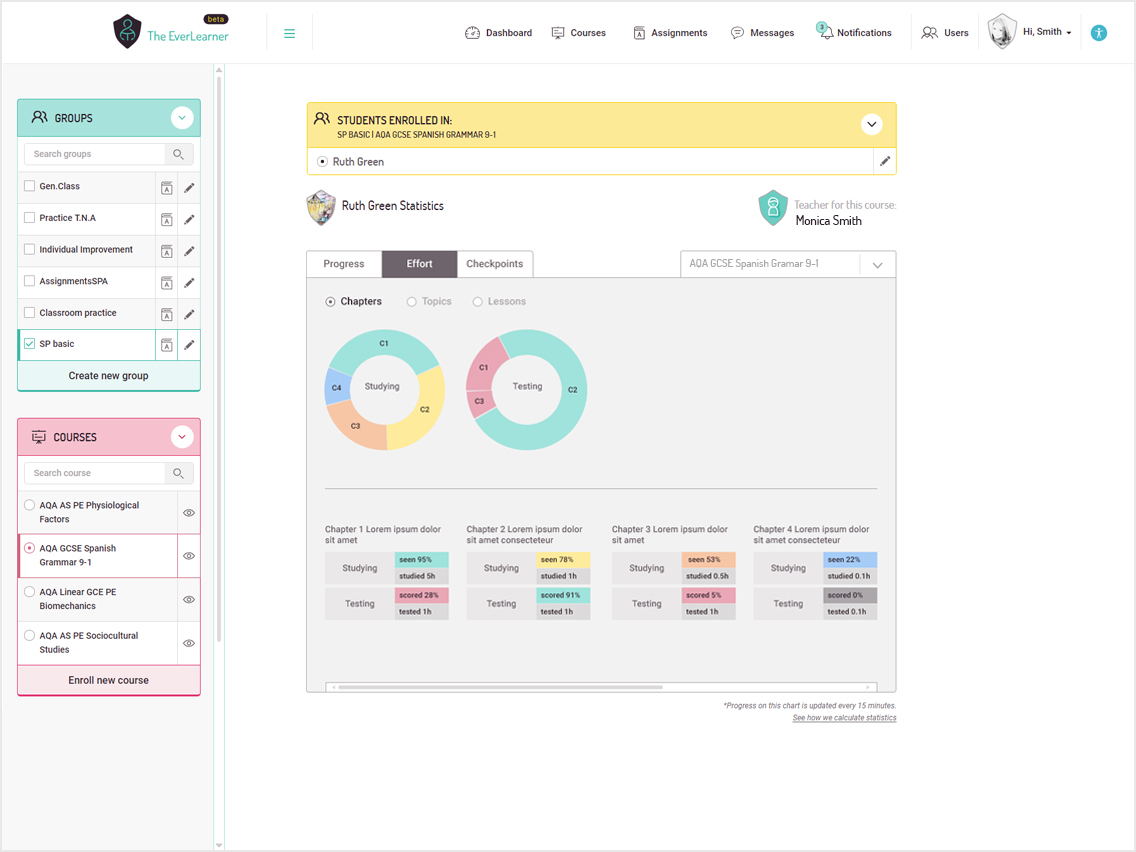Click the Create new group button
The height and width of the screenshot is (852, 1136).
pos(109,376)
